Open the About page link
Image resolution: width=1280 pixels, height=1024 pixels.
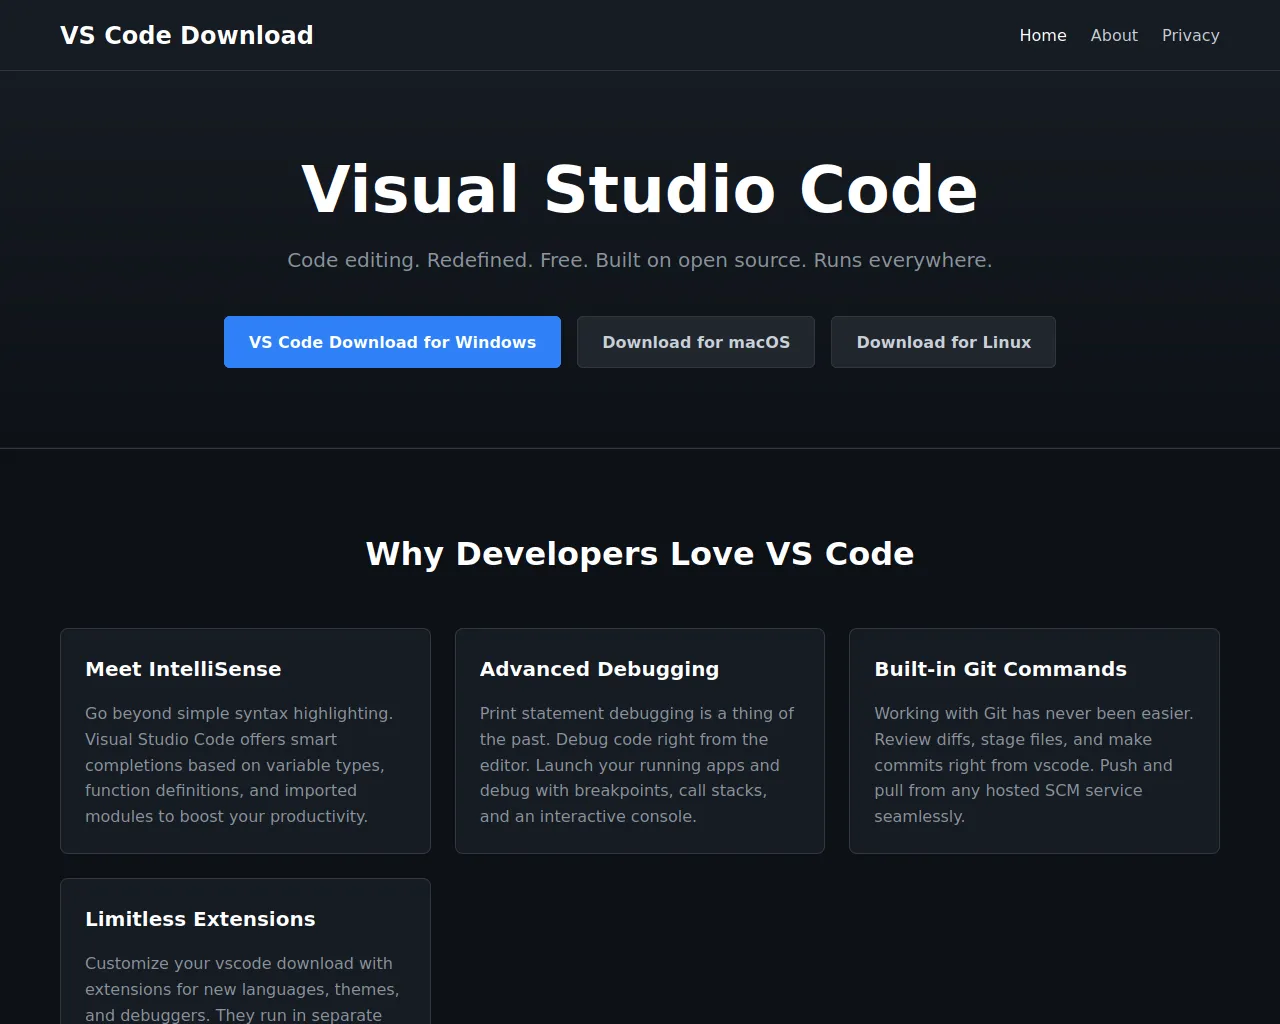1114,35
